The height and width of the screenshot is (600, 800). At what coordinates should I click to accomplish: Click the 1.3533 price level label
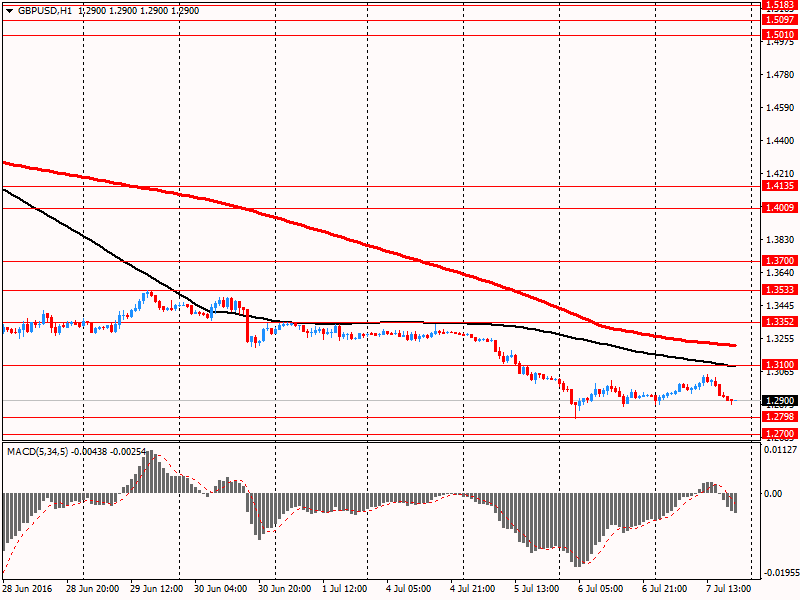click(778, 290)
